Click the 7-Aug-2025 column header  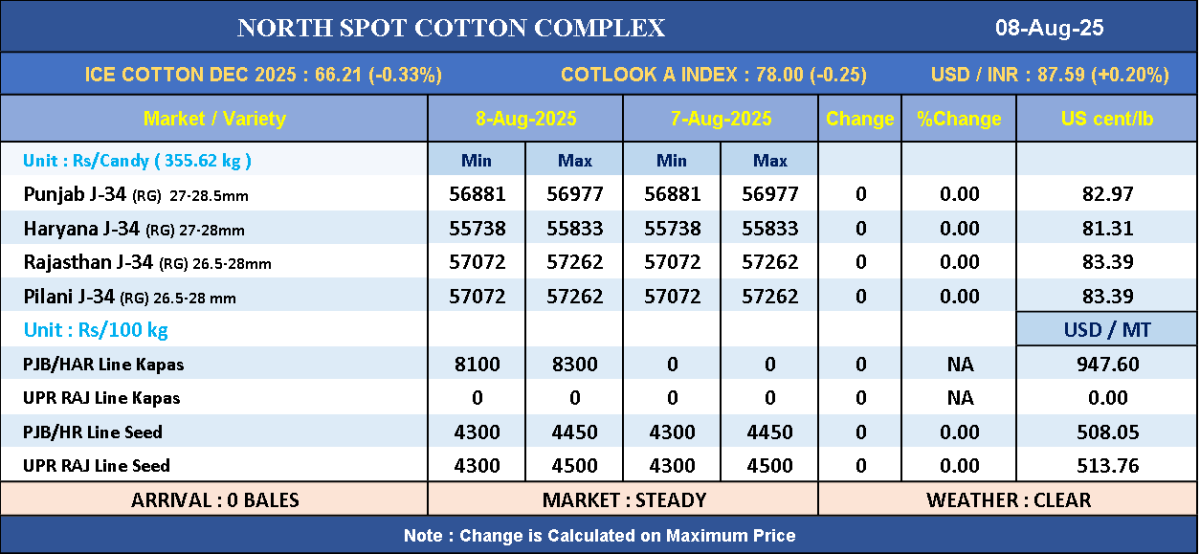pos(721,119)
